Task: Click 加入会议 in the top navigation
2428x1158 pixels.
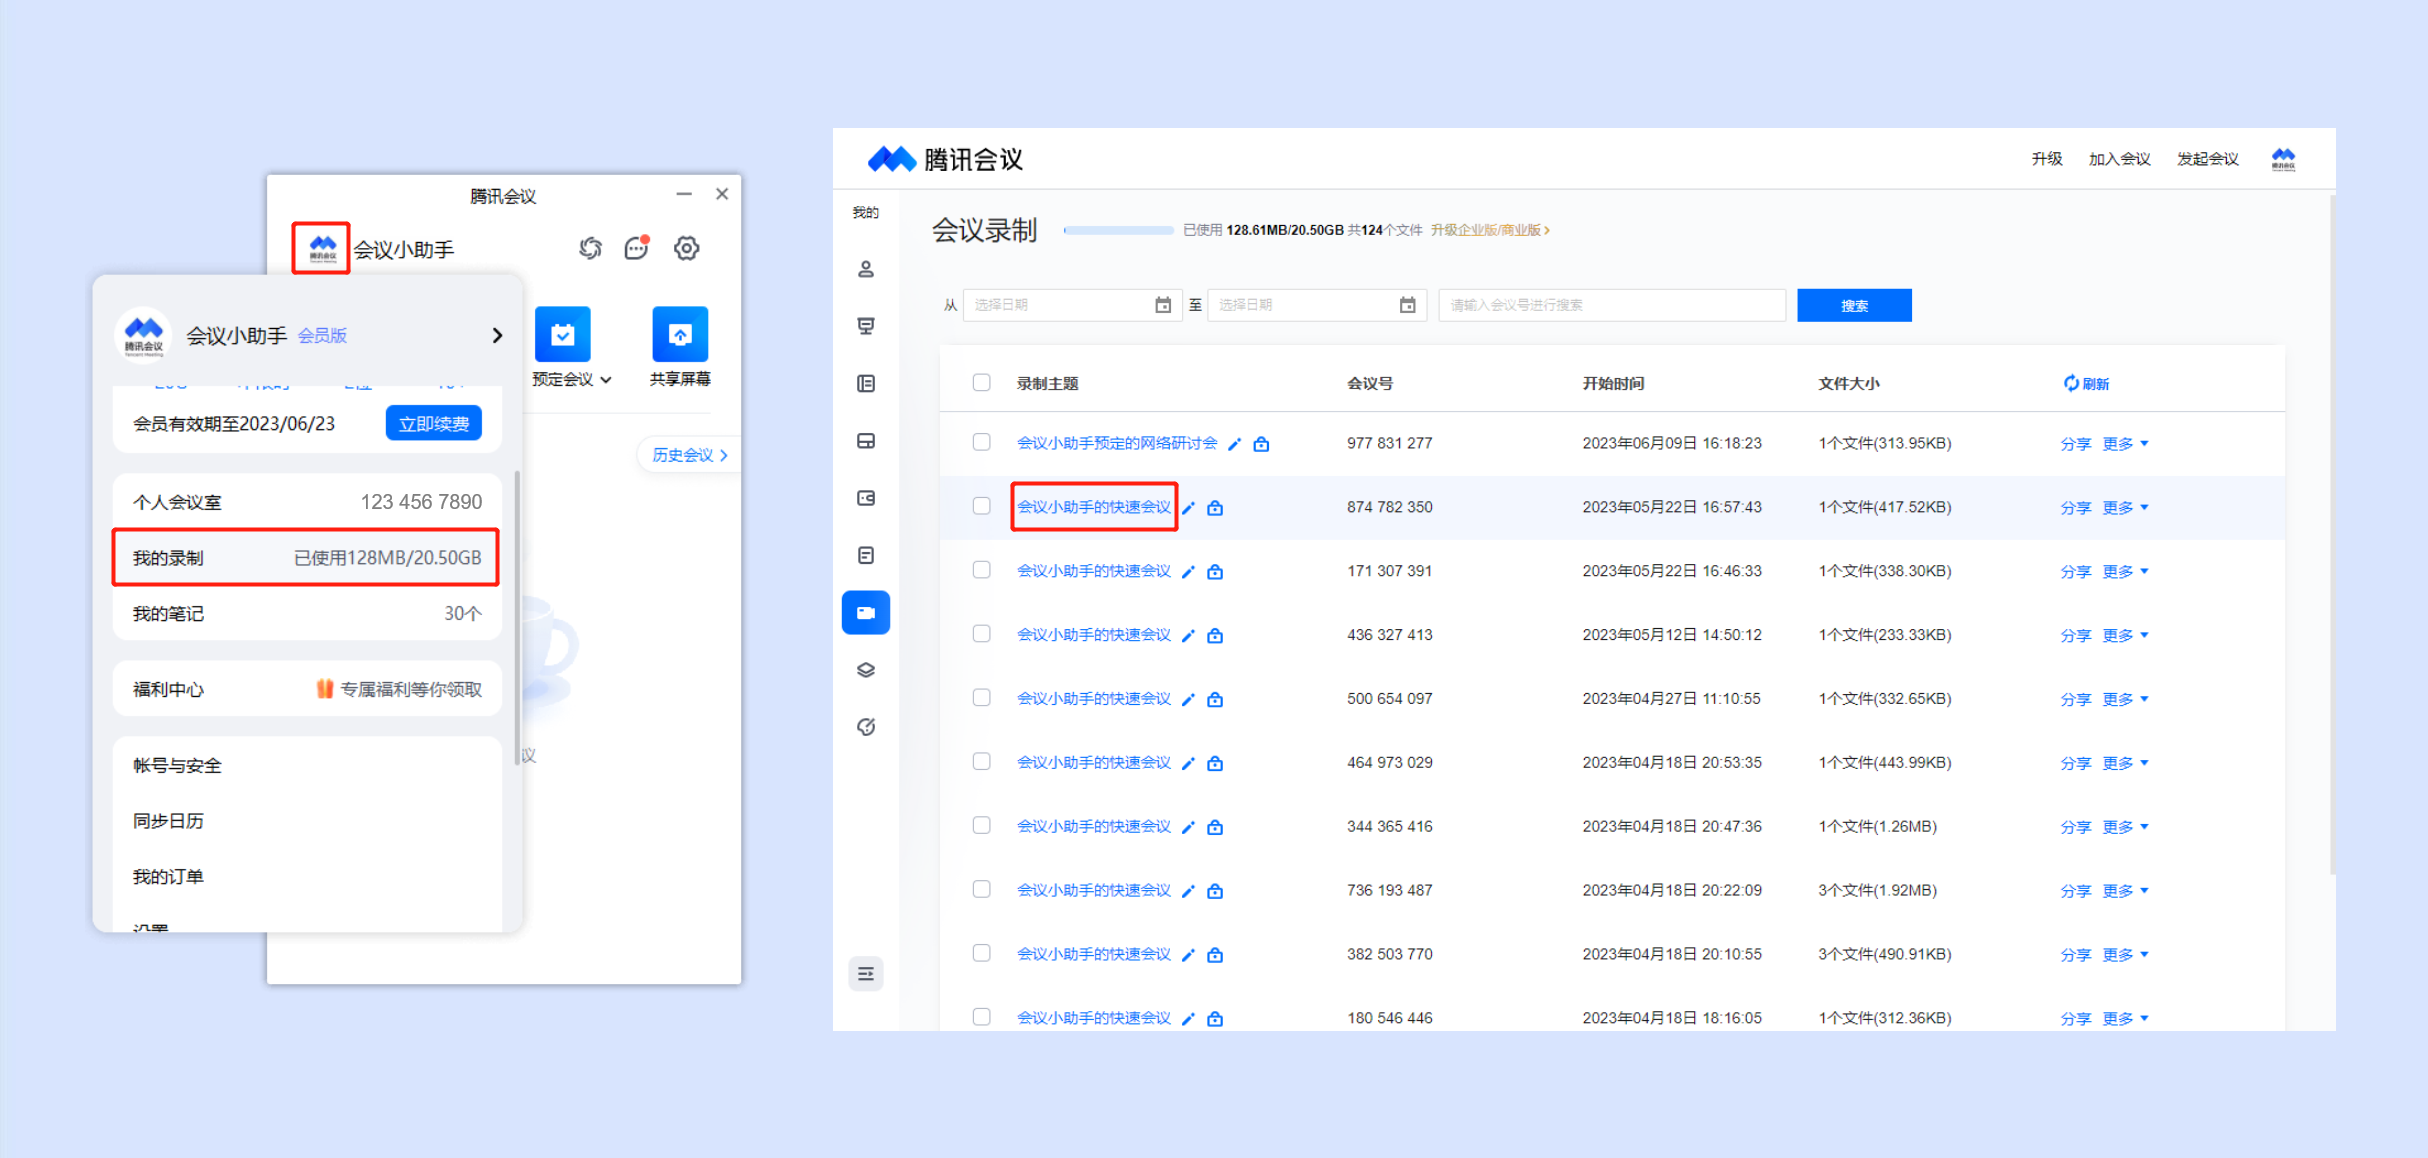Action: [2119, 159]
